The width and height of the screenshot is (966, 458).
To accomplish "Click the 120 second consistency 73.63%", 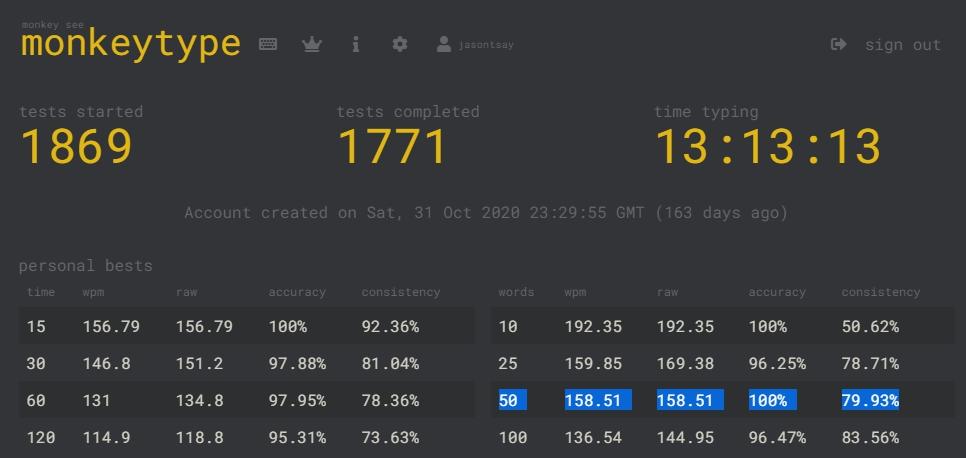I will click(390, 438).
